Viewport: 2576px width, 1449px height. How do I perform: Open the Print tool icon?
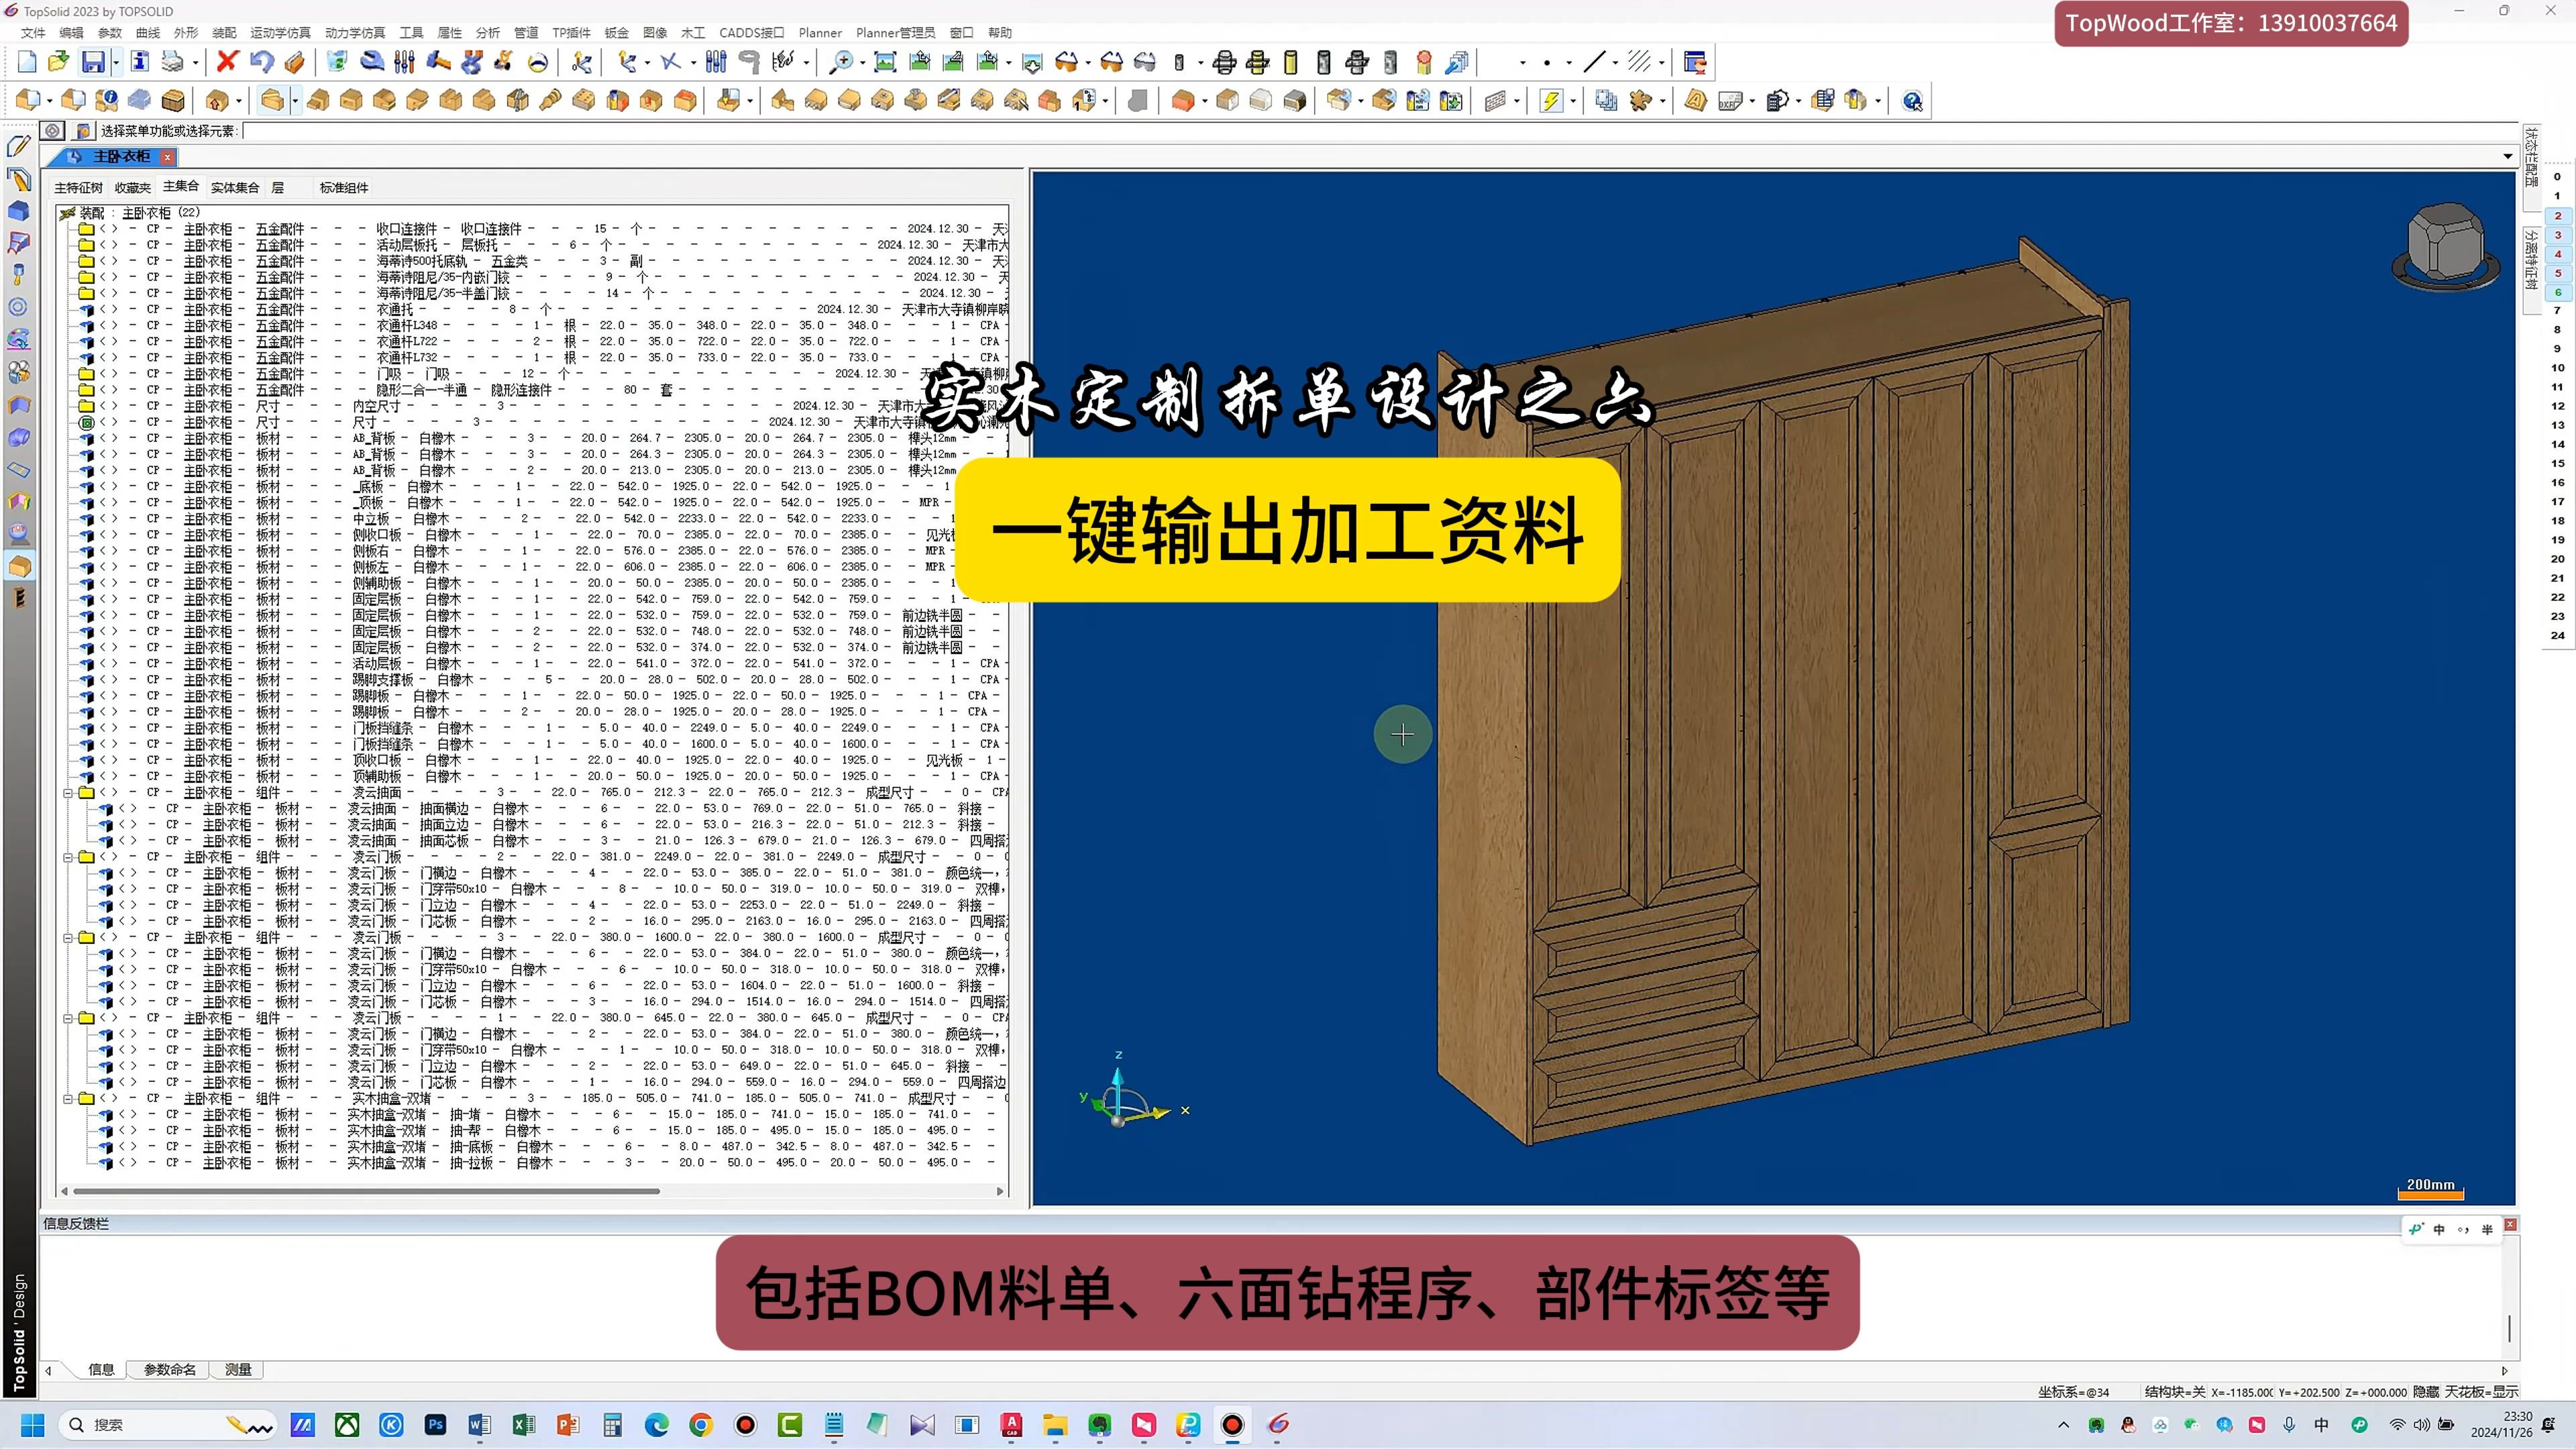coord(172,62)
